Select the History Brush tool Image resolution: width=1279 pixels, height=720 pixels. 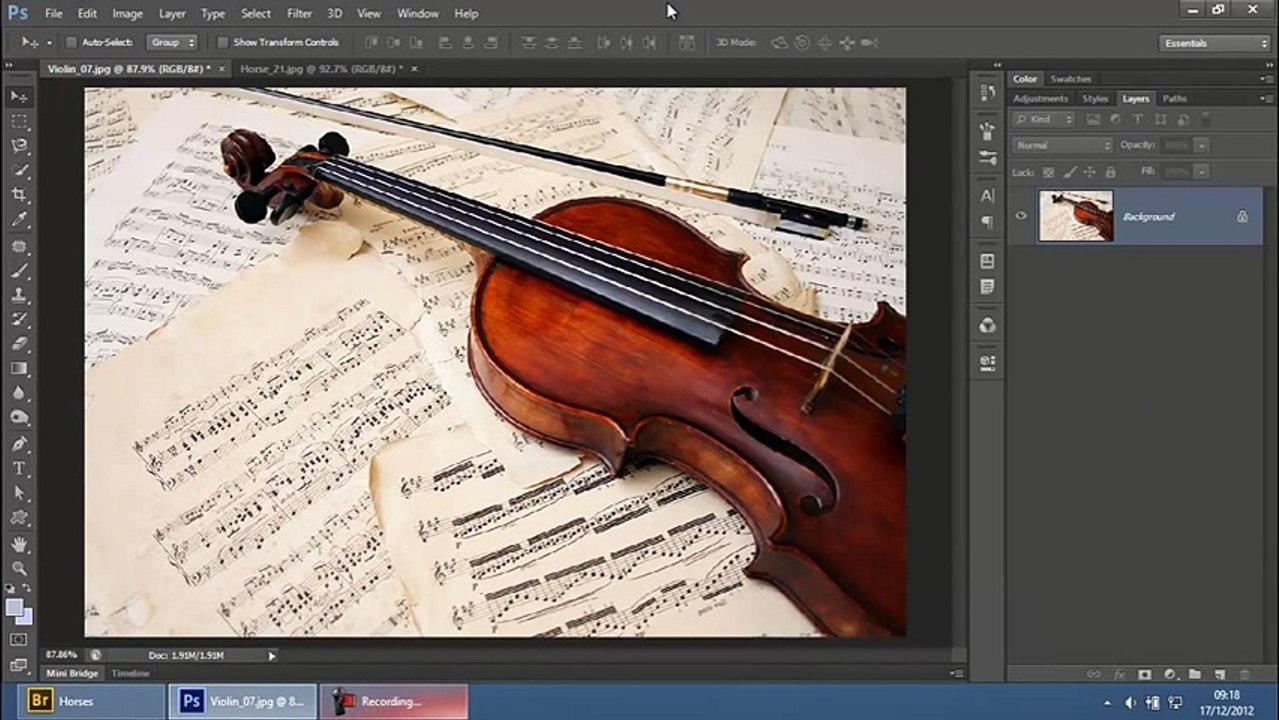click(x=19, y=319)
